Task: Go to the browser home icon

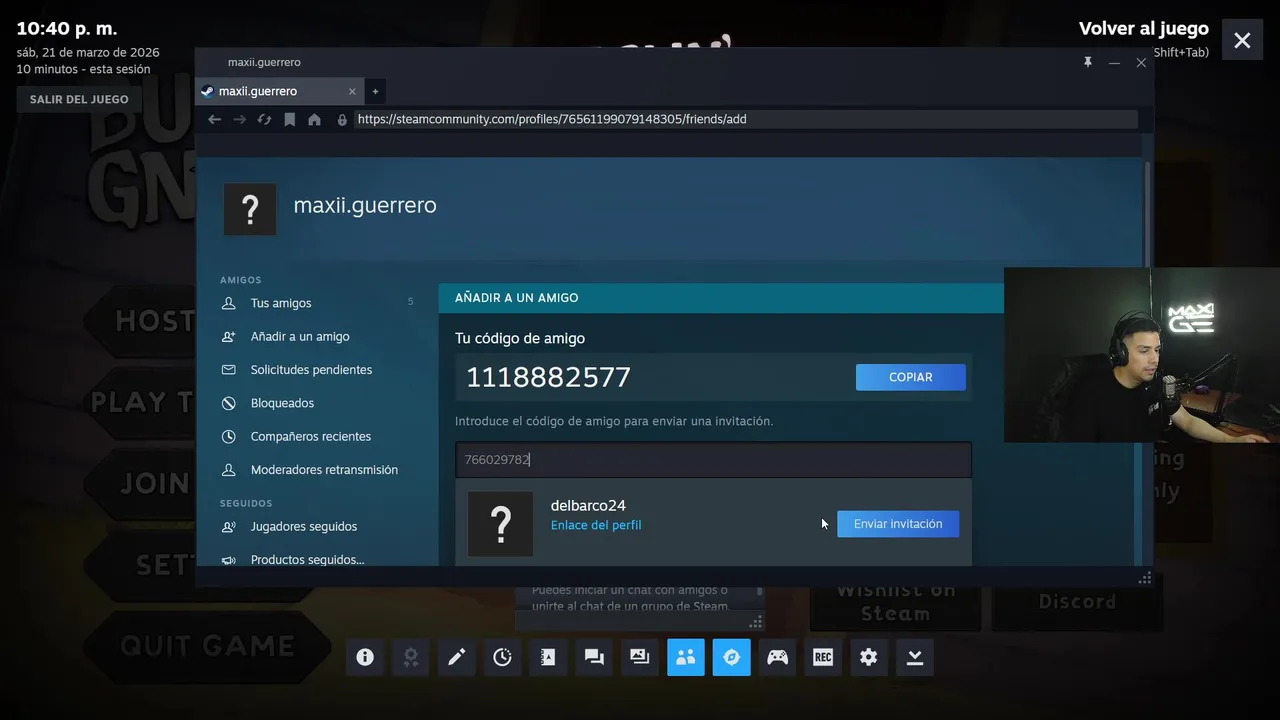Action: point(314,119)
